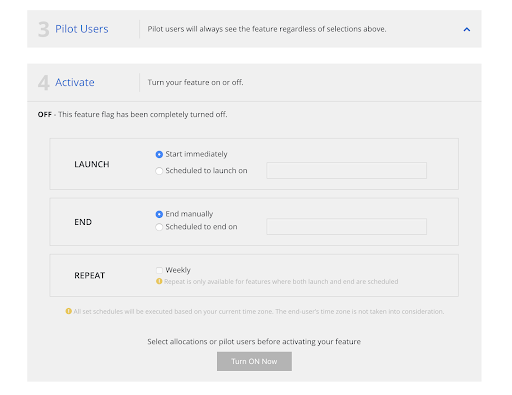Click the scheduled end date field
This screenshot has height=395, width=512.
tap(346, 227)
